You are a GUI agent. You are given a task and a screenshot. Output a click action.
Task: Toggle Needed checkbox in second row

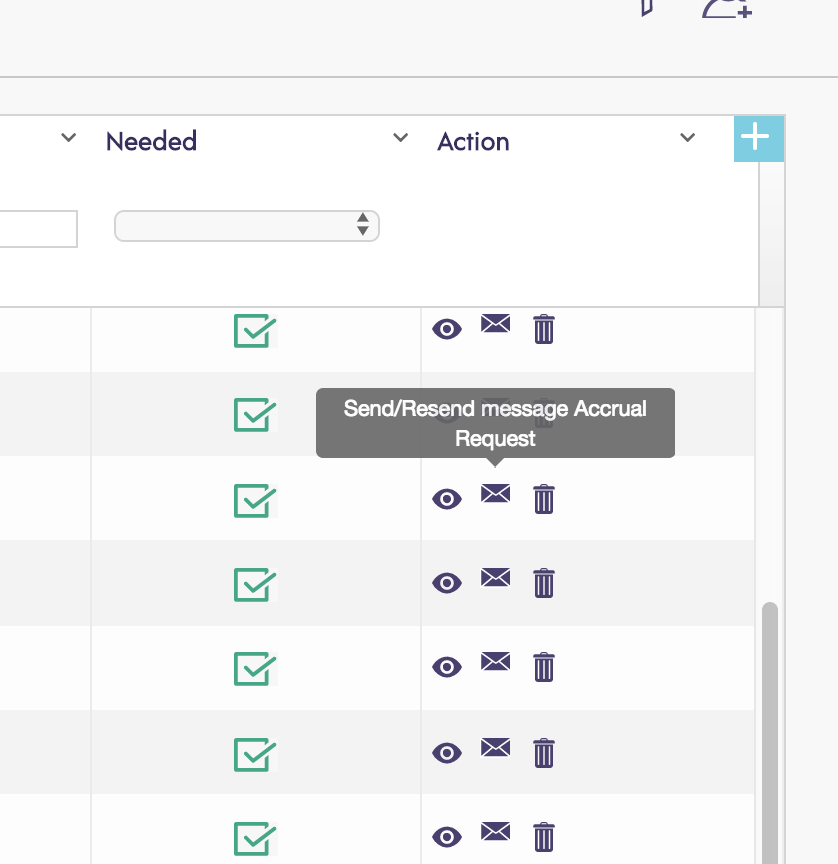254,414
